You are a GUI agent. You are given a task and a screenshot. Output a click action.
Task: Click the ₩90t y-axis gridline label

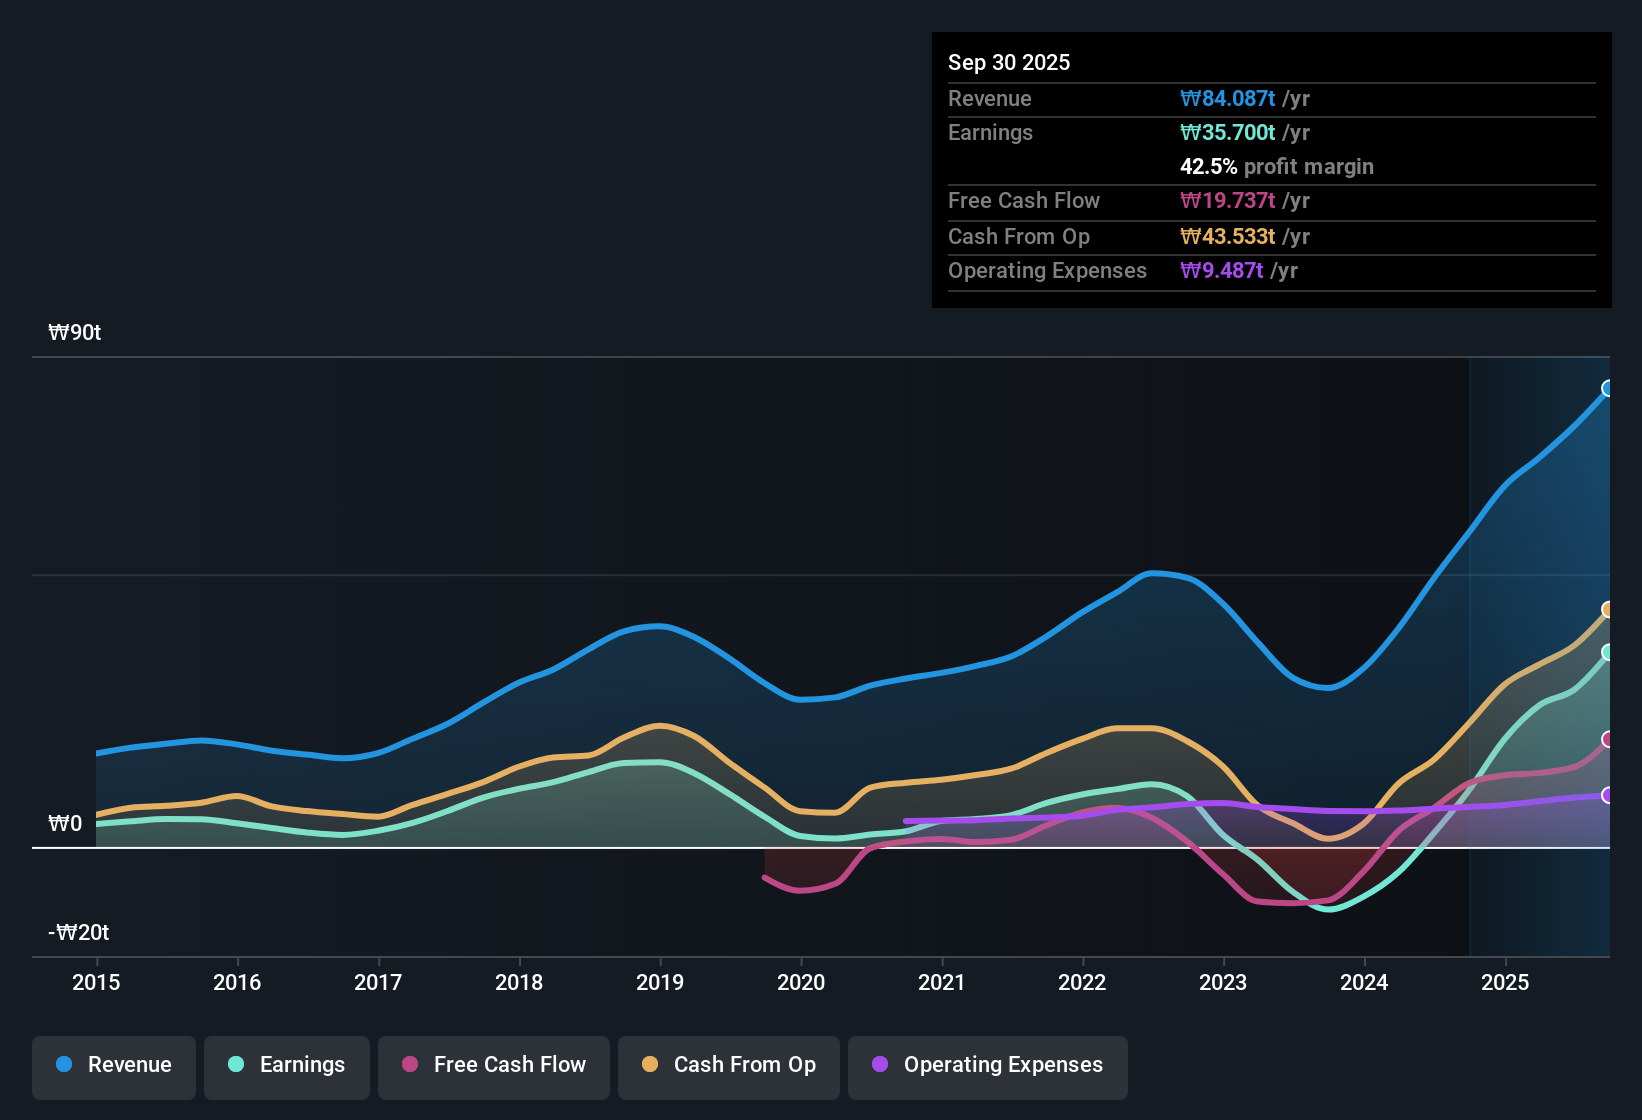coord(74,332)
